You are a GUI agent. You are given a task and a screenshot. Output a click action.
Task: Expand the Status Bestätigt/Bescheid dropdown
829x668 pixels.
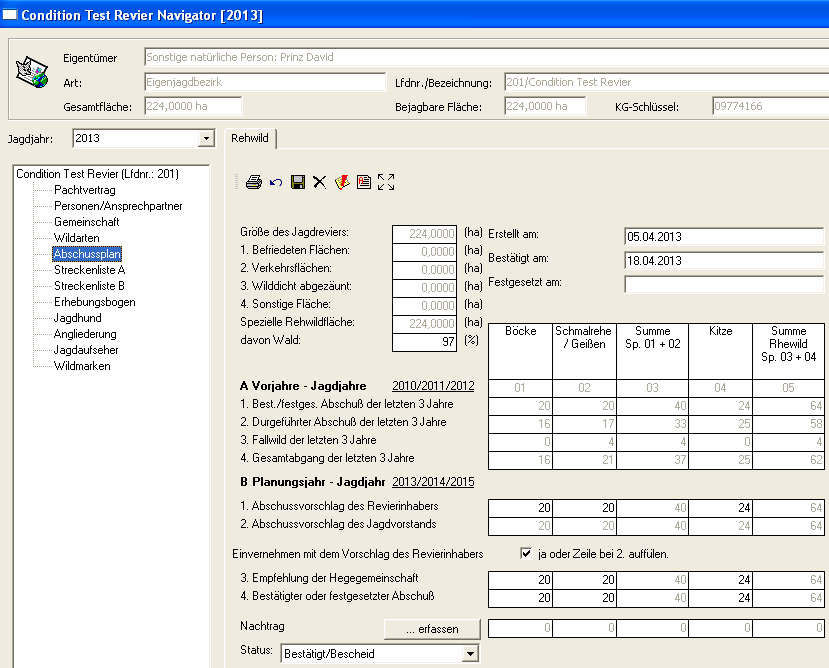tap(471, 654)
